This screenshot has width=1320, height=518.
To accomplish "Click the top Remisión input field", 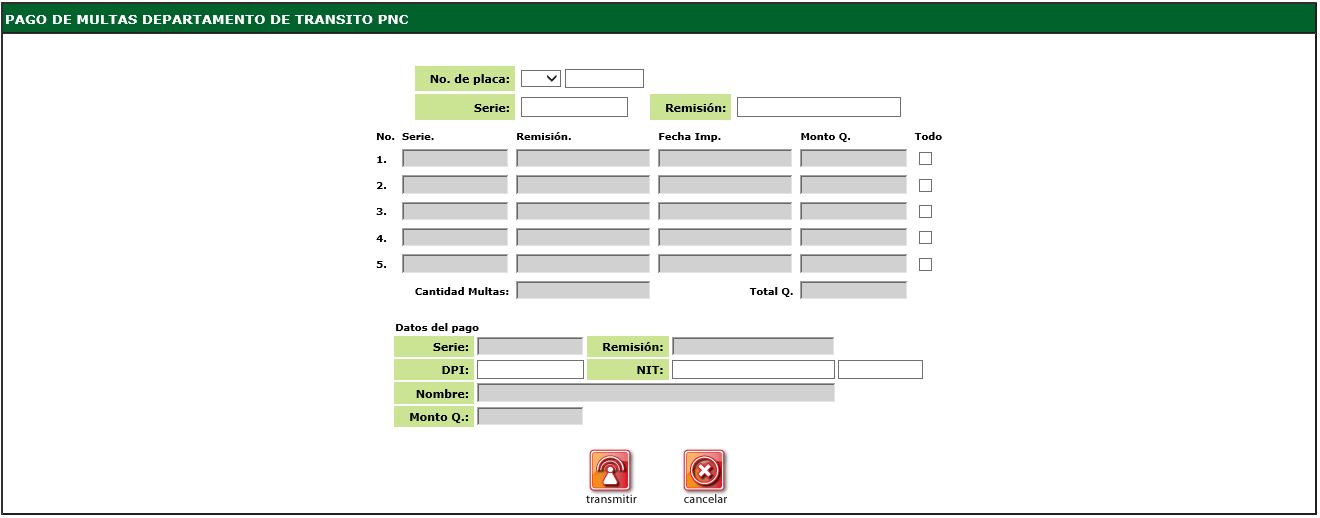I will click(818, 107).
